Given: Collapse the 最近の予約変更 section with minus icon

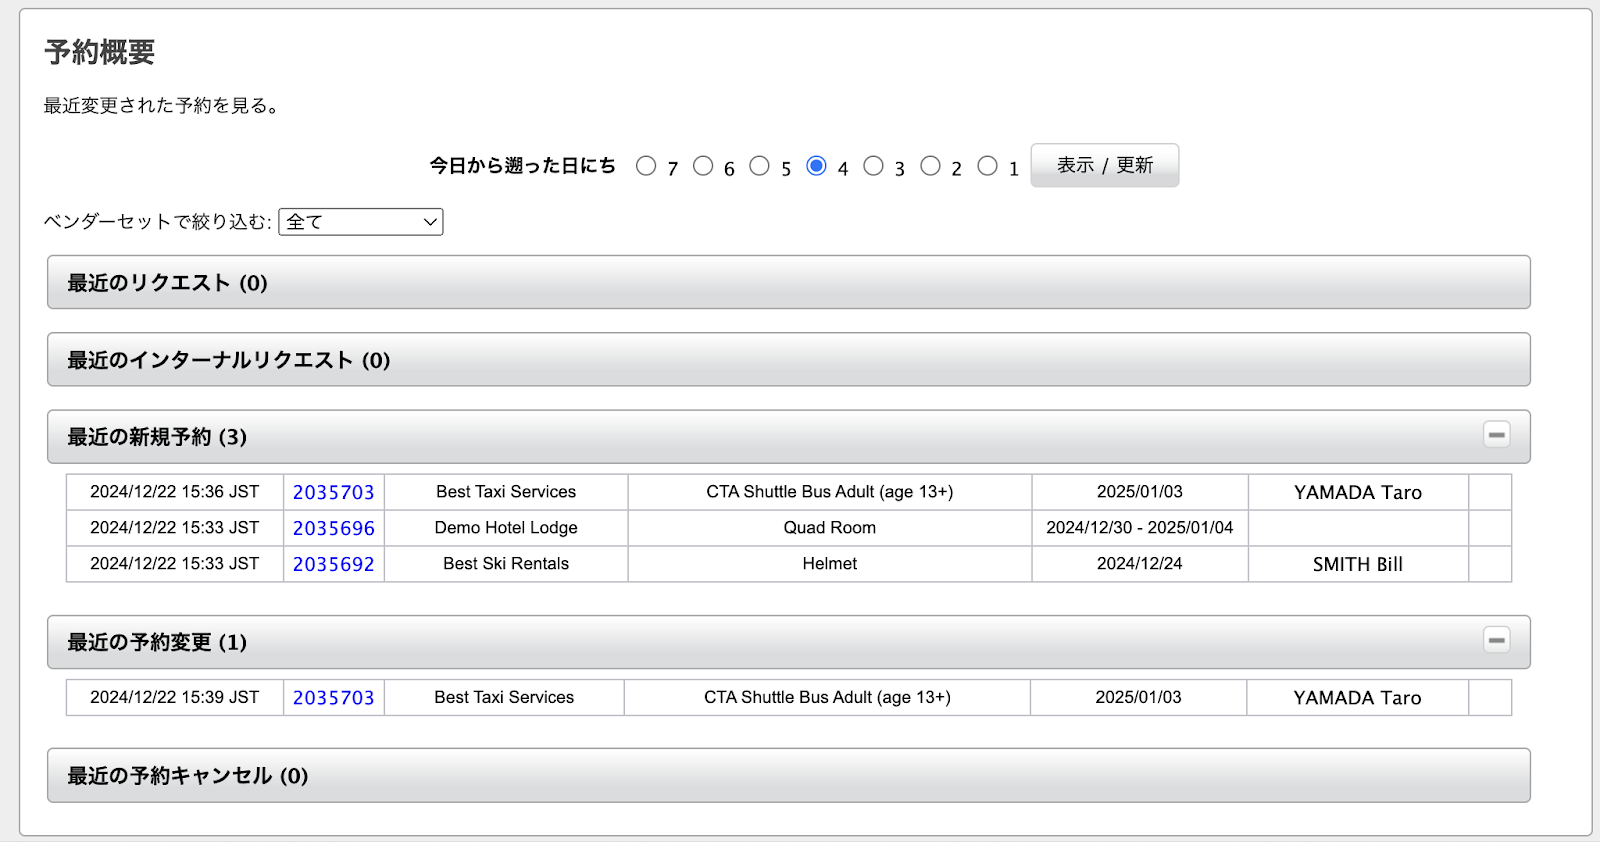Looking at the screenshot, I should 1496,640.
